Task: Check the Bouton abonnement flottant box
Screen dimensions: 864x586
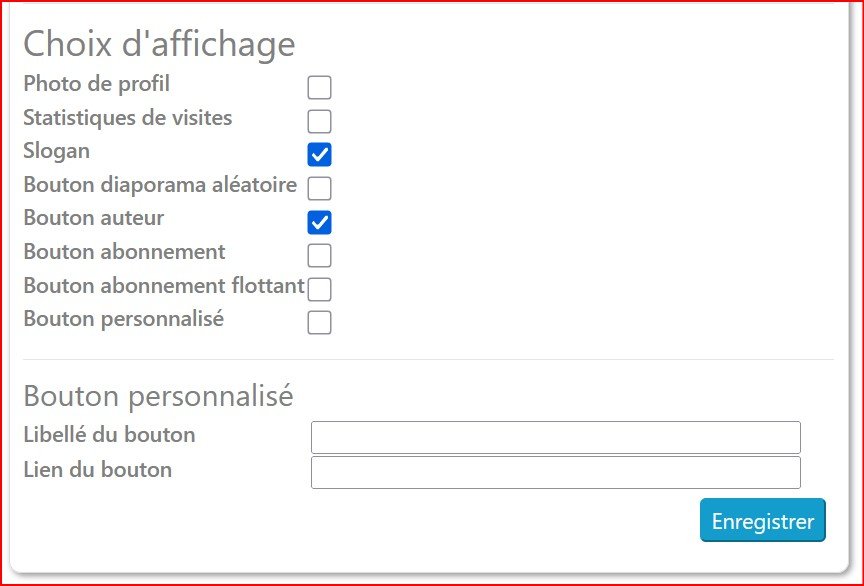Action: pyautogui.click(x=319, y=289)
